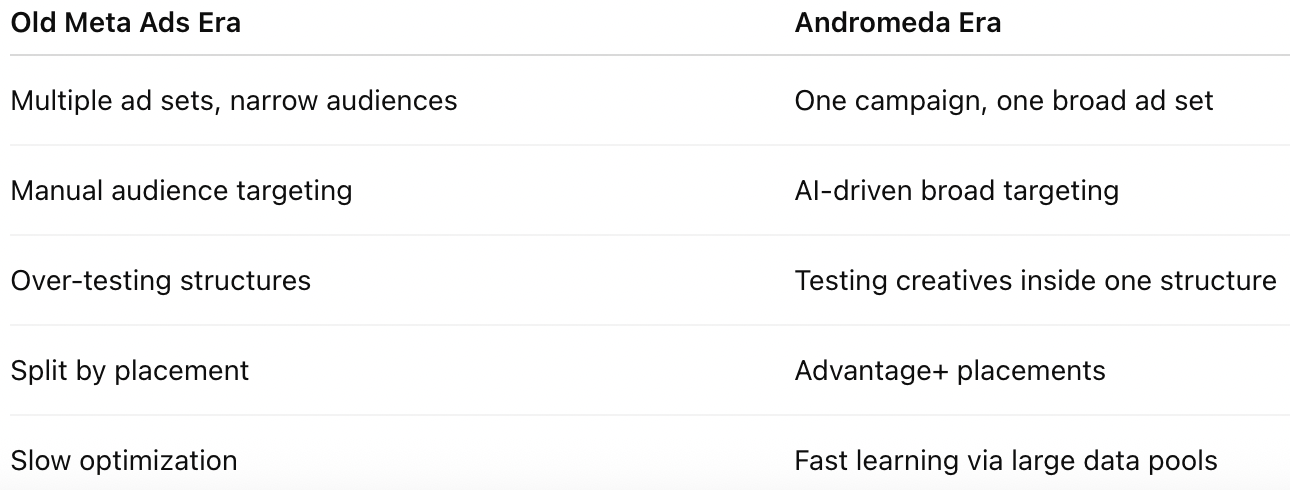Click 'Testing creatives inside one structure' text

click(x=1036, y=280)
